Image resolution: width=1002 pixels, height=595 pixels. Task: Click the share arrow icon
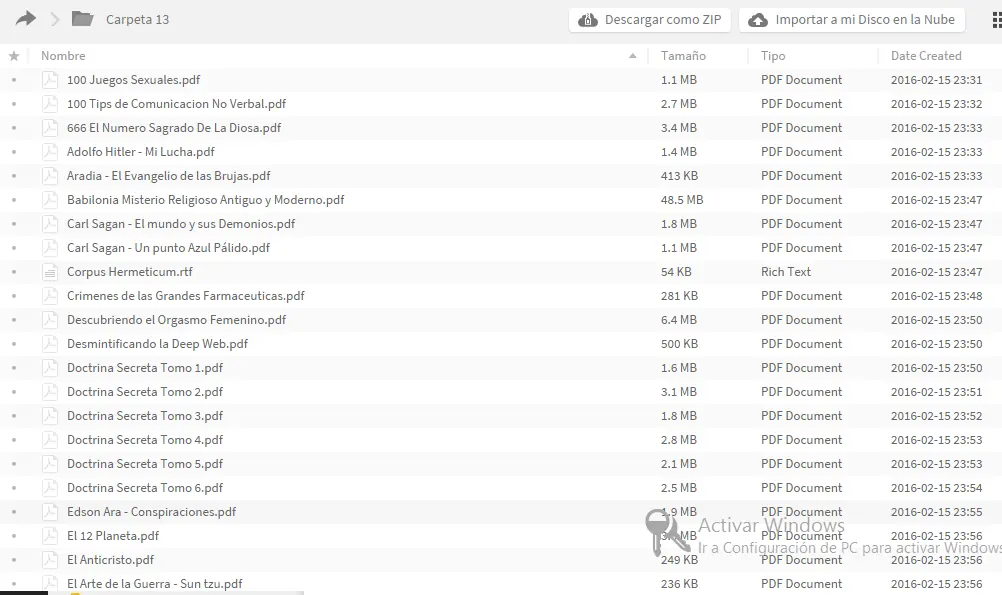26,19
